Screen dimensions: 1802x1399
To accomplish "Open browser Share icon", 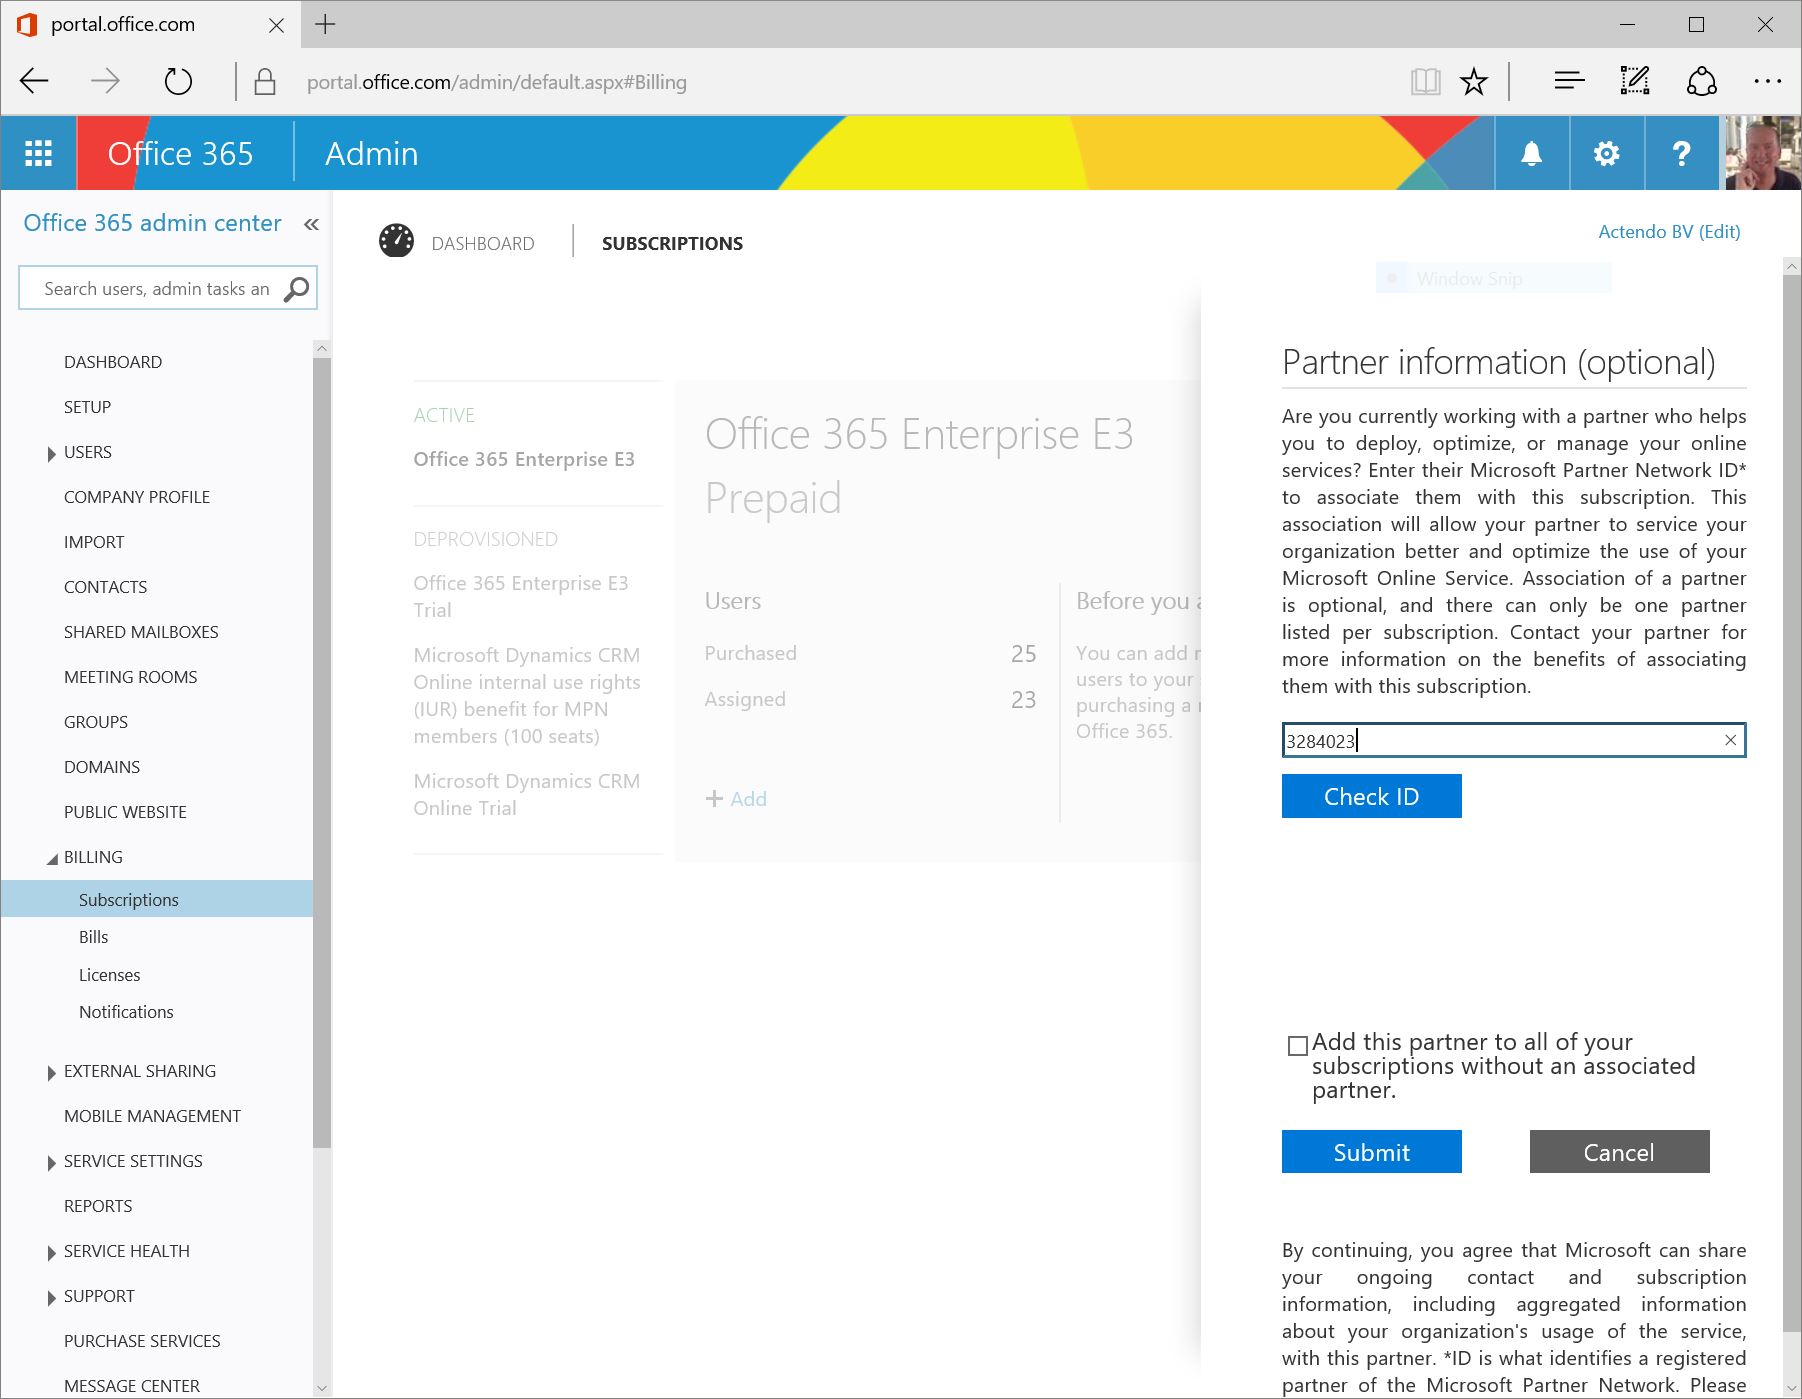I will point(1701,81).
